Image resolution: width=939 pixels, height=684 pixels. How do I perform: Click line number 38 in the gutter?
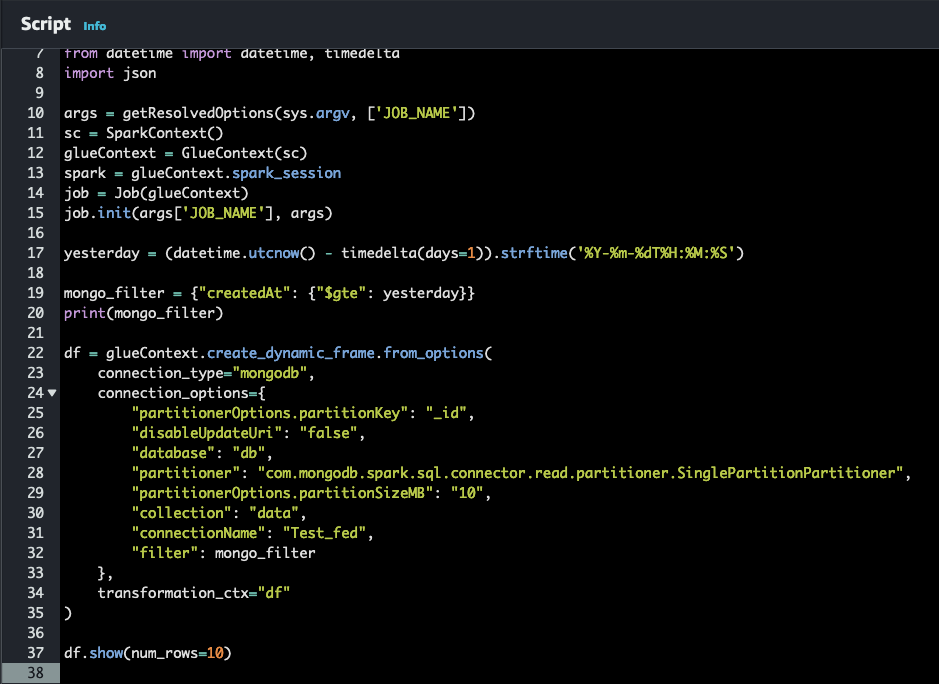(x=35, y=673)
